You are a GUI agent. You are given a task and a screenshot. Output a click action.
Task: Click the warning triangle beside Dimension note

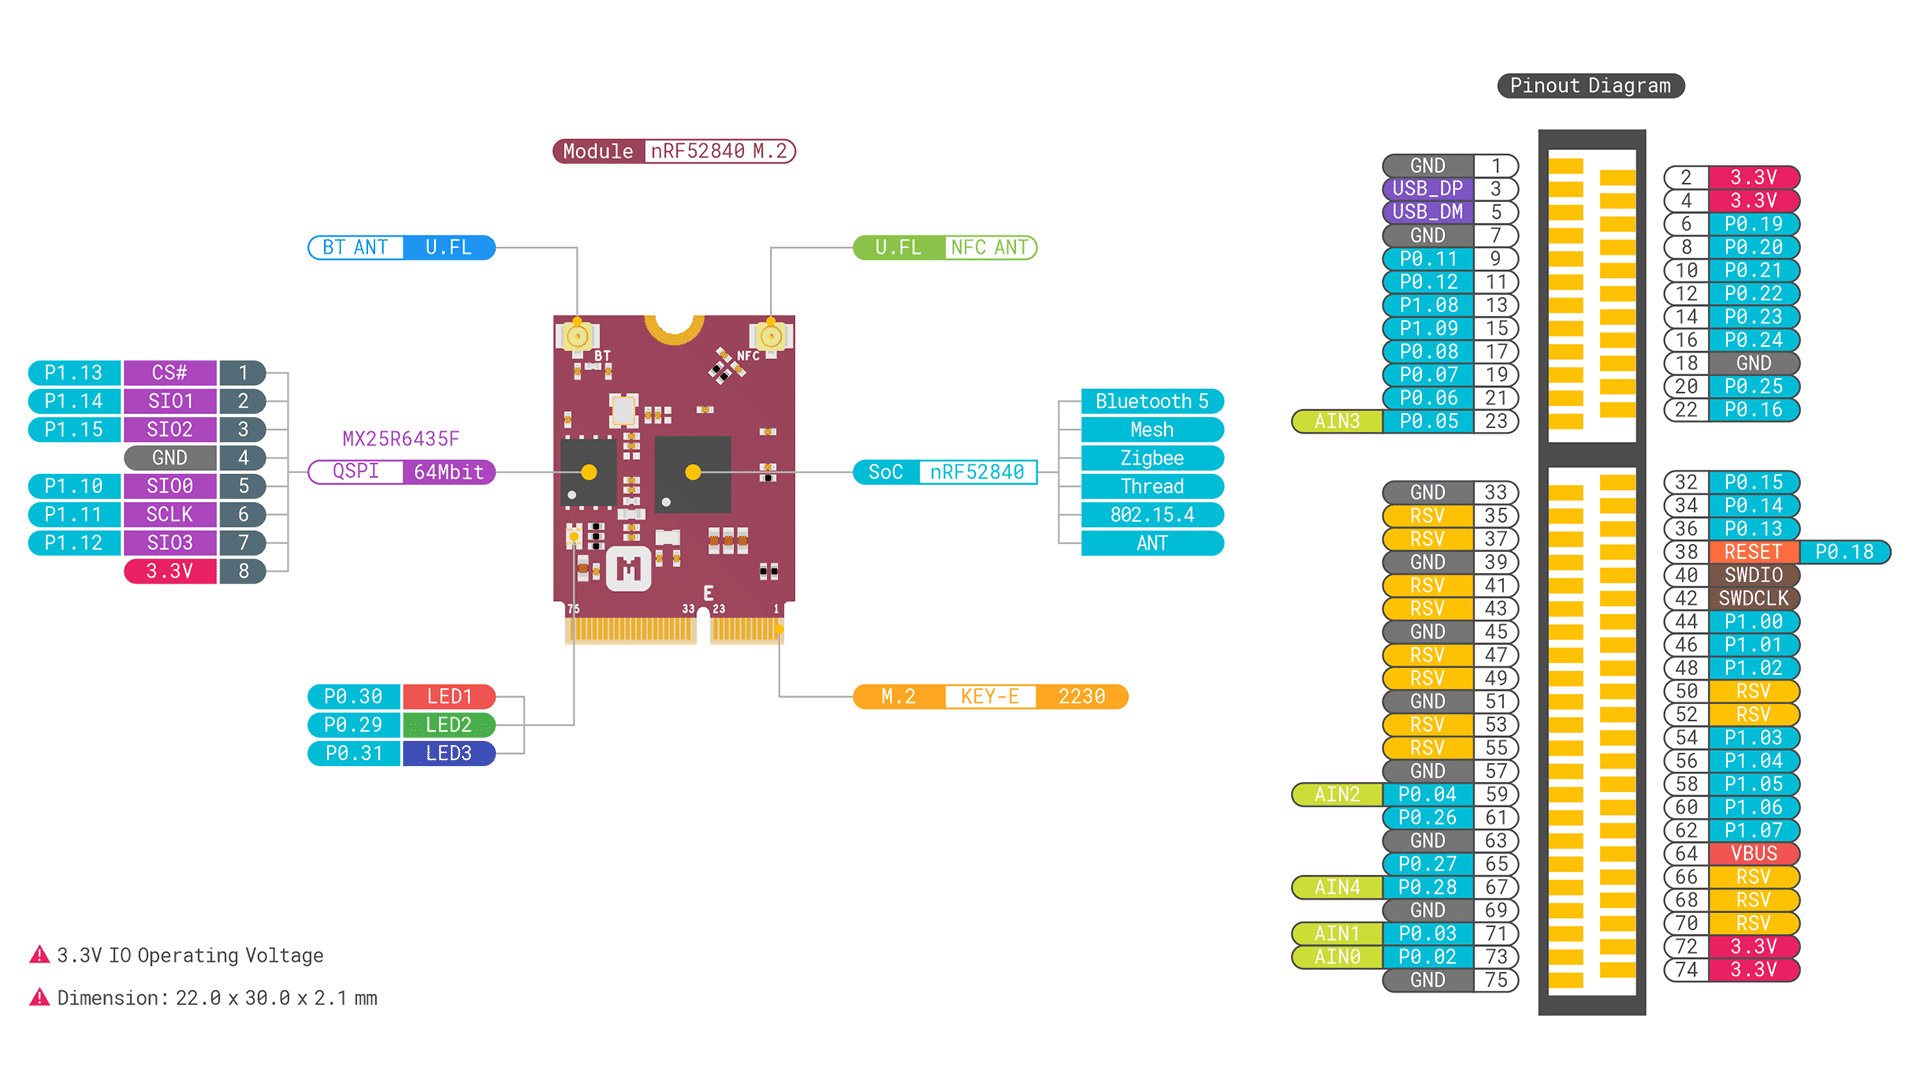coord(38,997)
